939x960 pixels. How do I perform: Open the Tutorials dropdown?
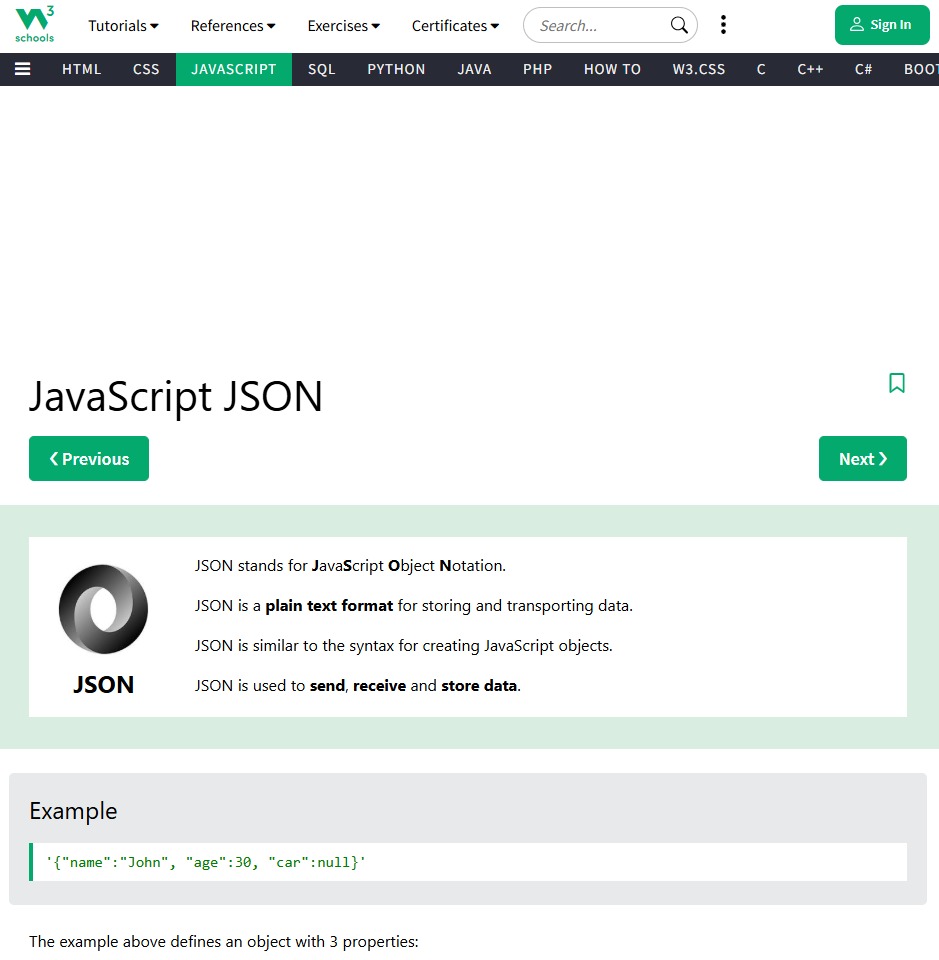123,25
